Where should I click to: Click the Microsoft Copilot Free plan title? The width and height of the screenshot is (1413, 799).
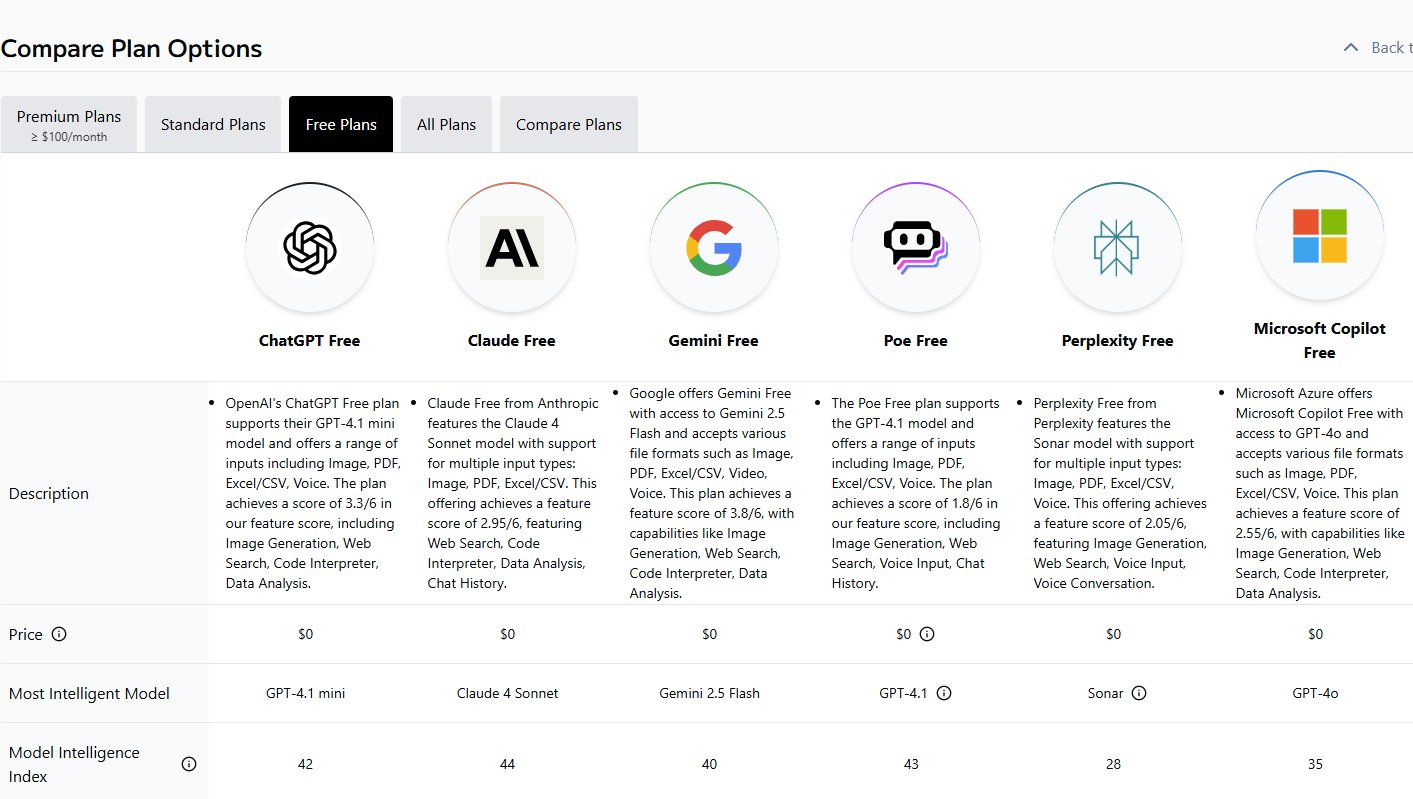pyautogui.click(x=1319, y=340)
